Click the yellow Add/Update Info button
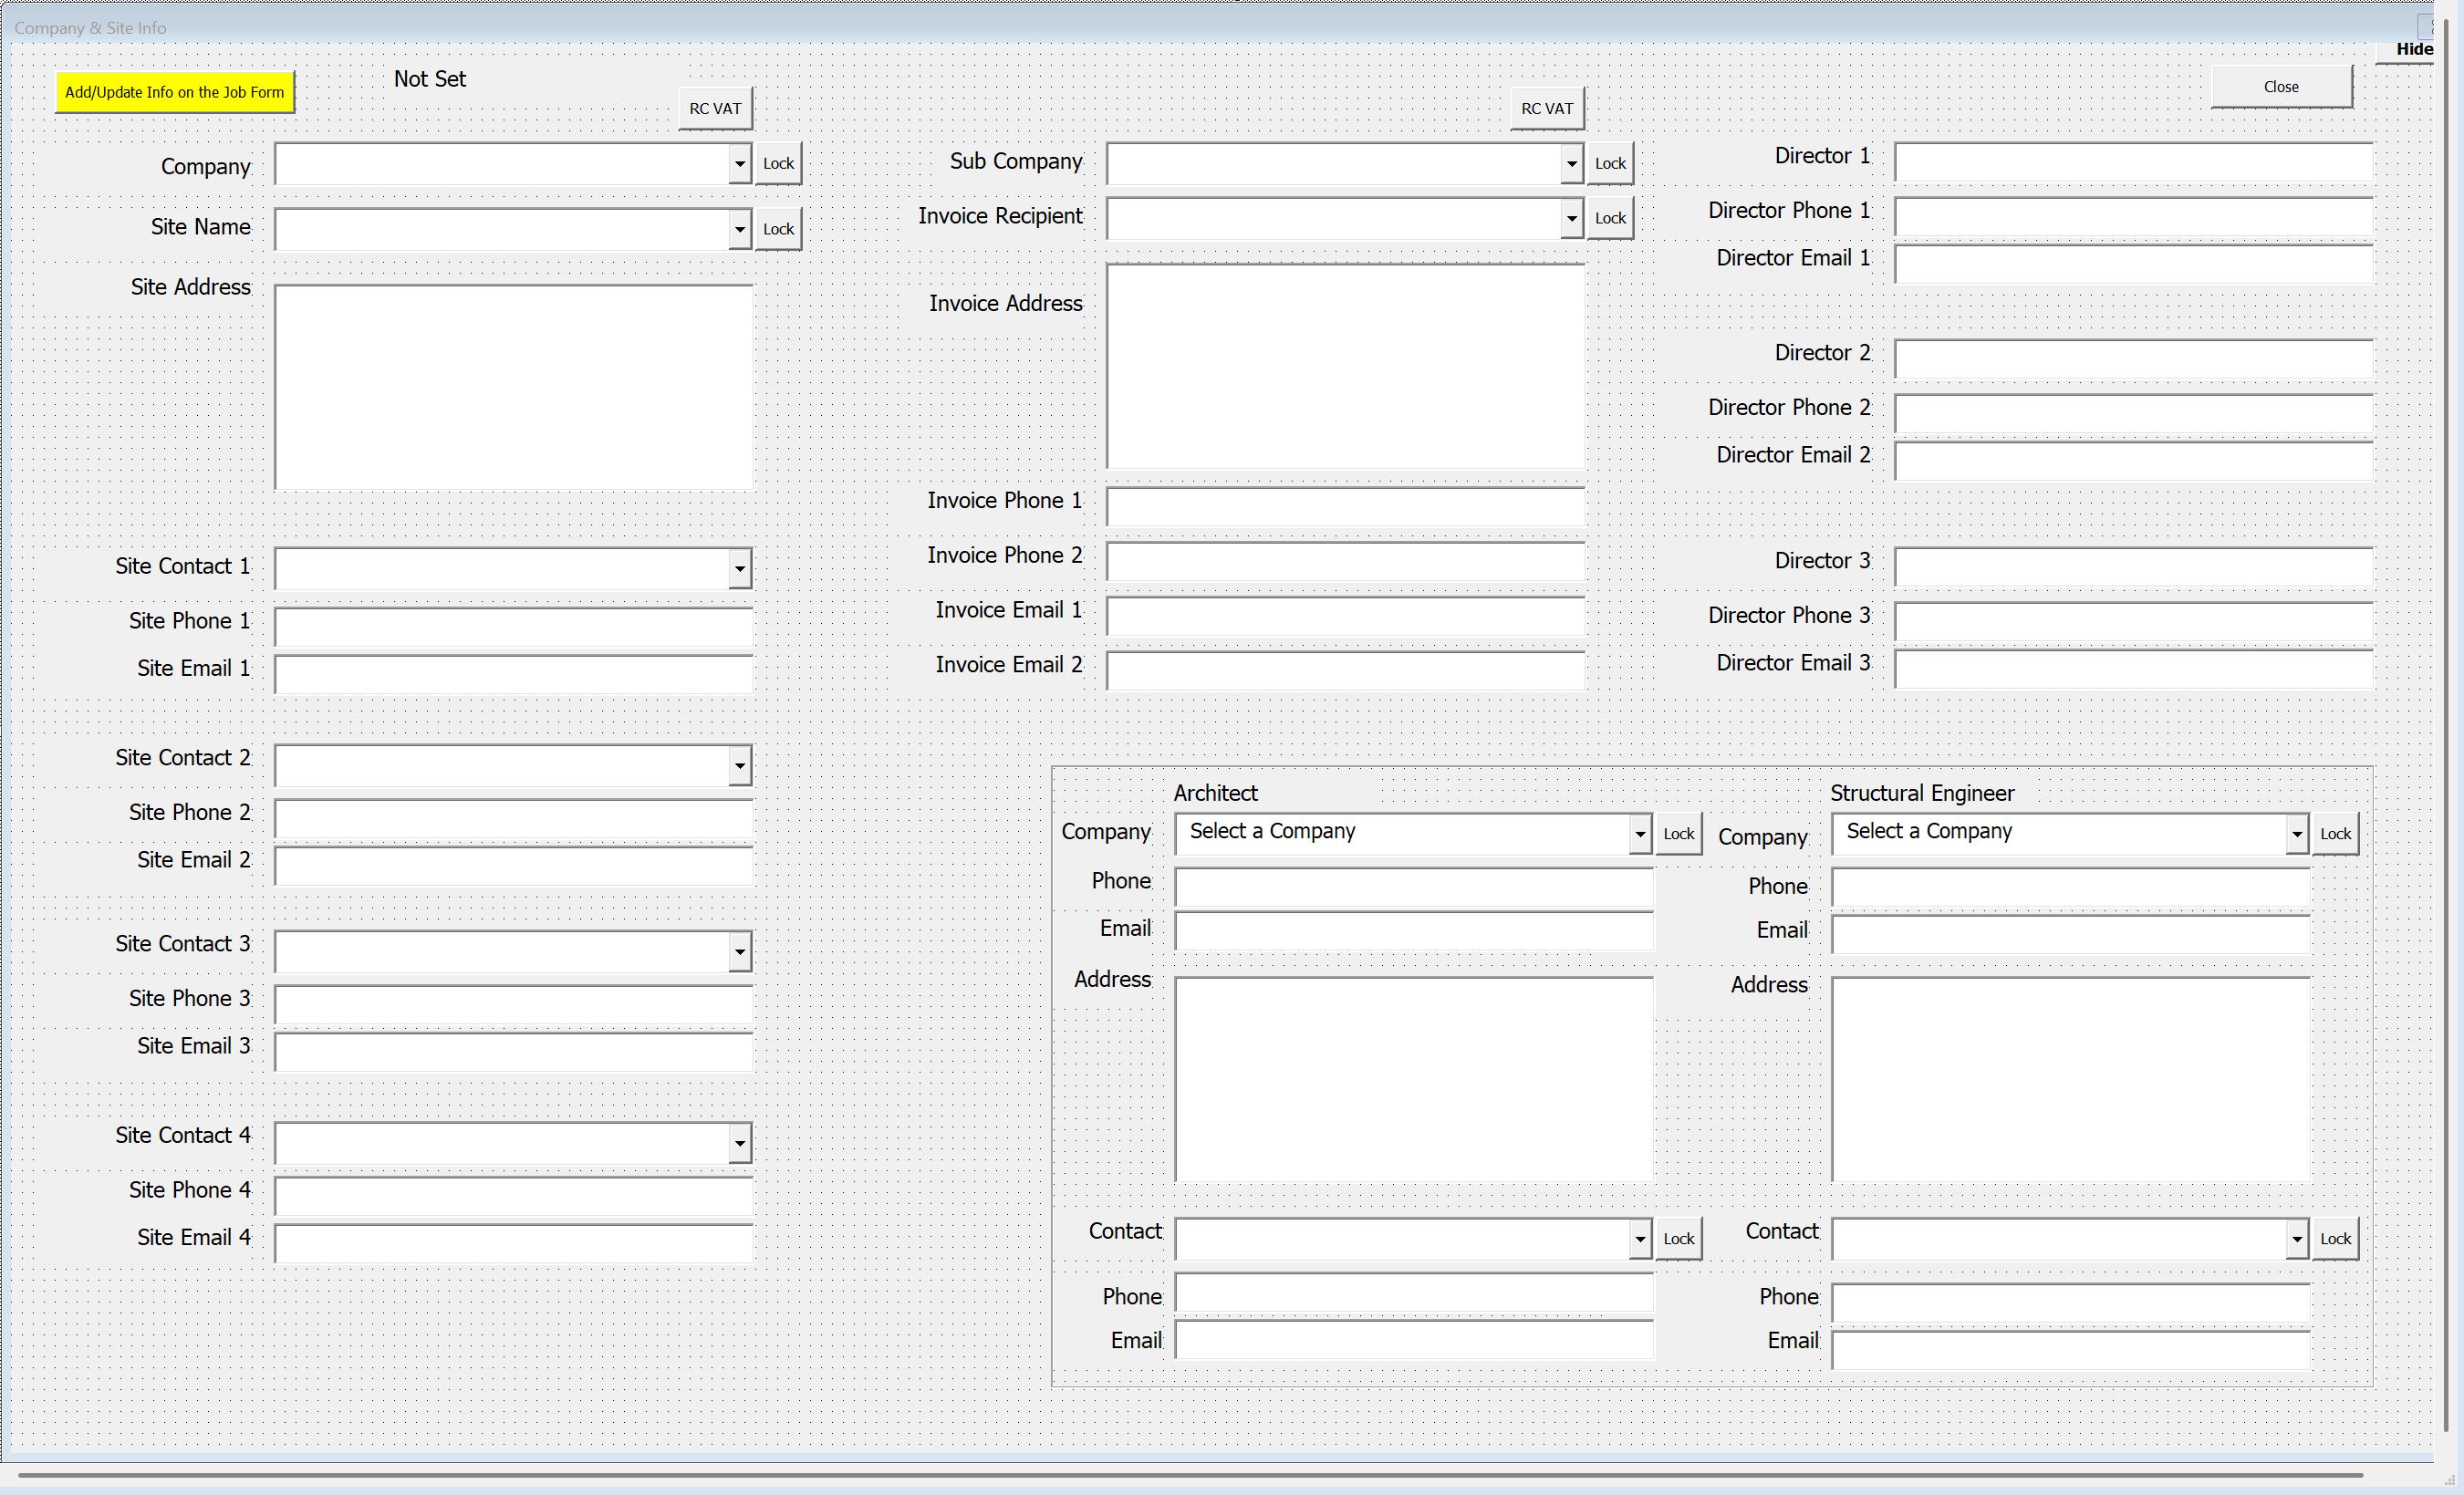The height and width of the screenshot is (1495, 2464). [x=174, y=92]
